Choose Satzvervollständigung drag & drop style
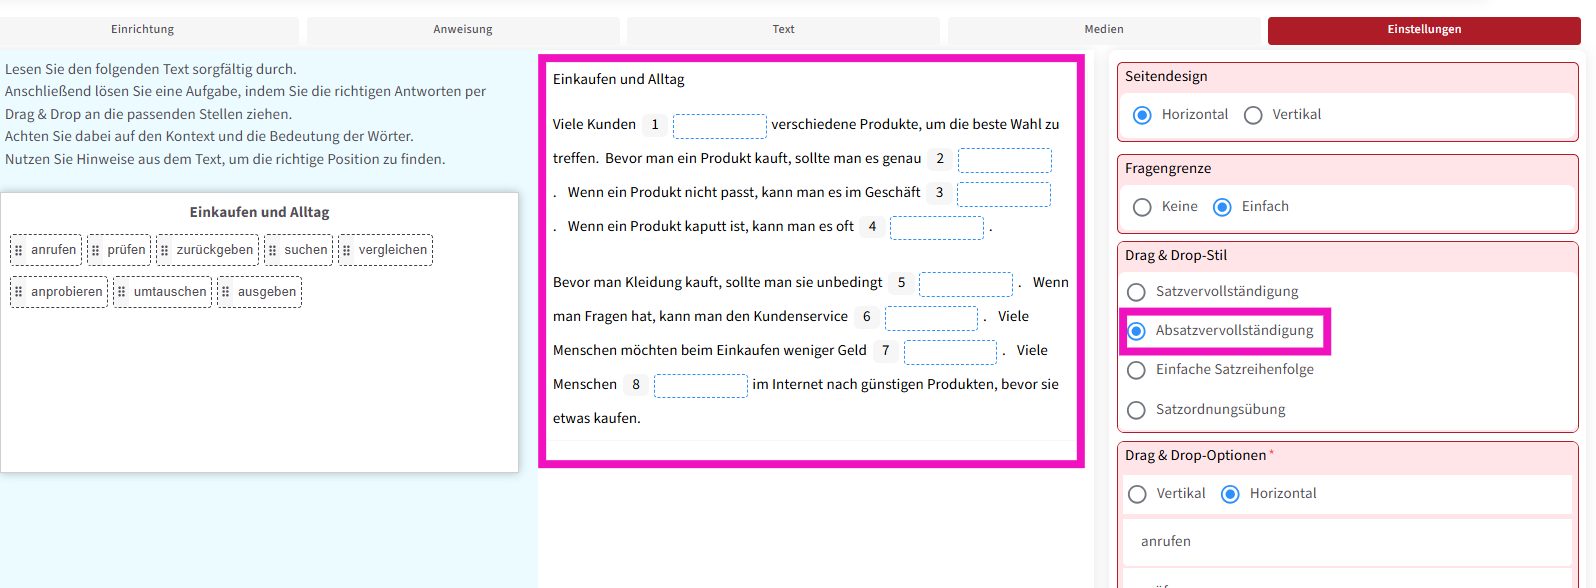This screenshot has height=588, width=1596. 1136,292
